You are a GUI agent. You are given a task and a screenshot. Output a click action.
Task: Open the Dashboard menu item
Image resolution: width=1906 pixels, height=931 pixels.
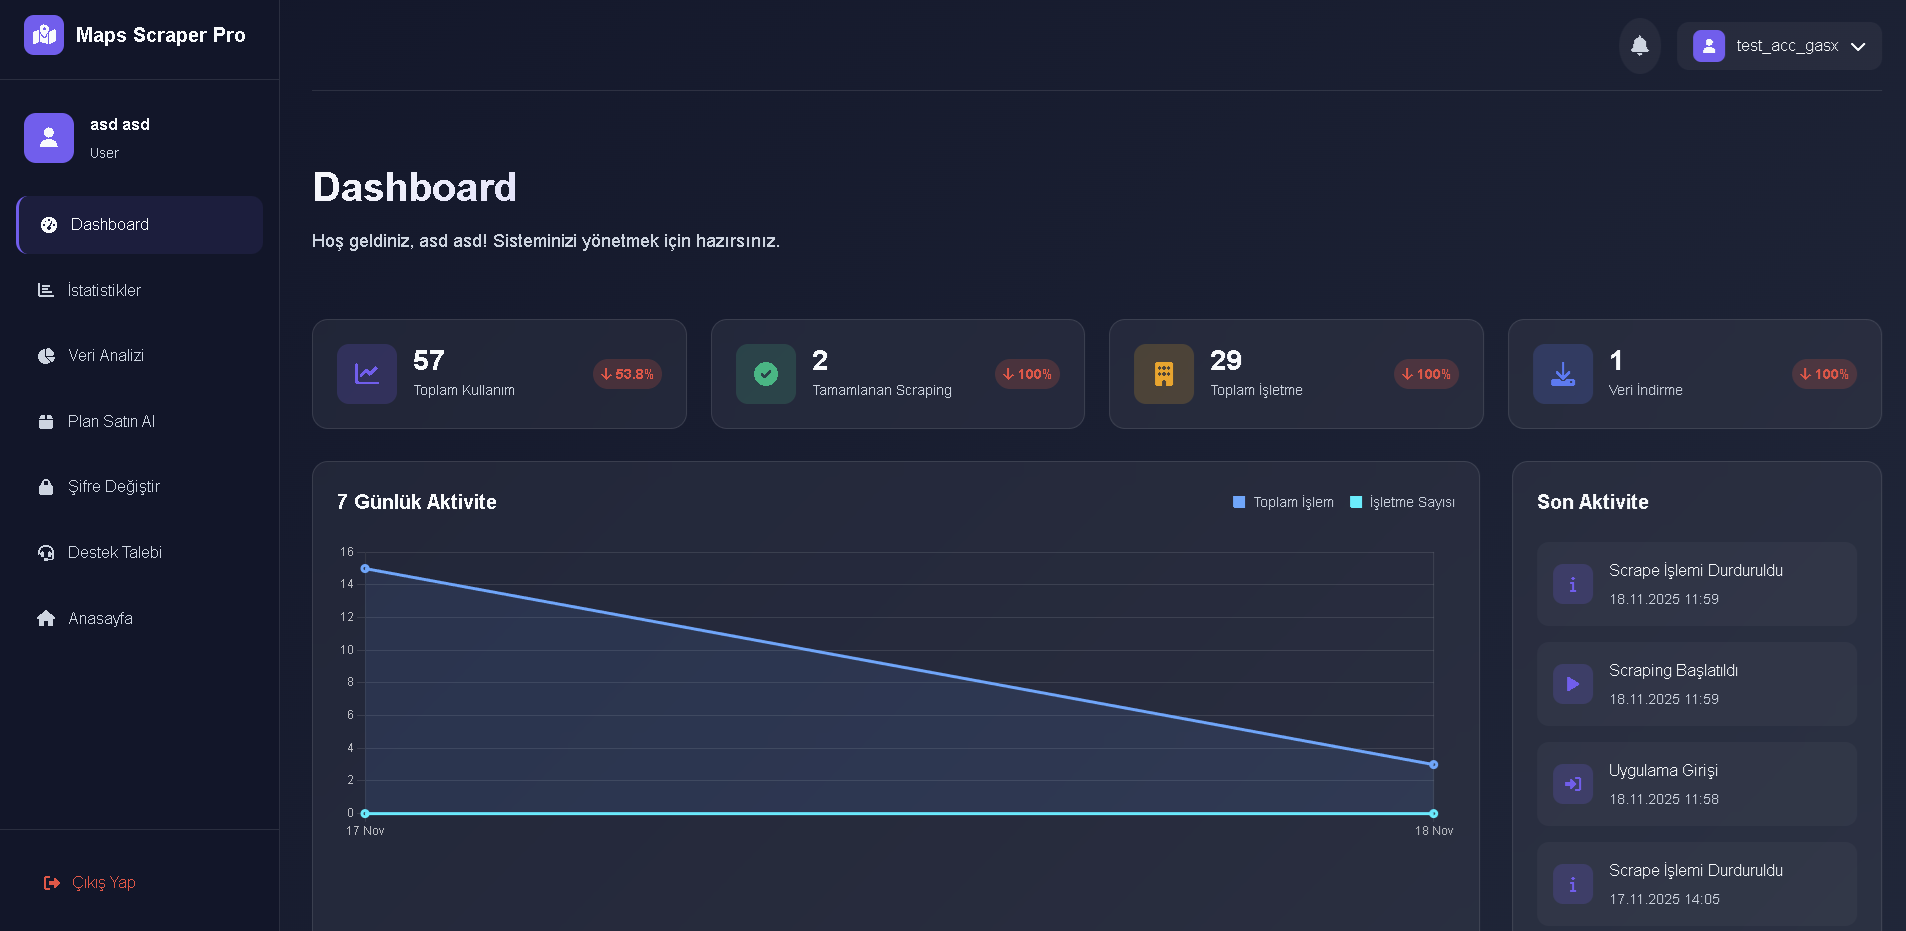[140, 225]
